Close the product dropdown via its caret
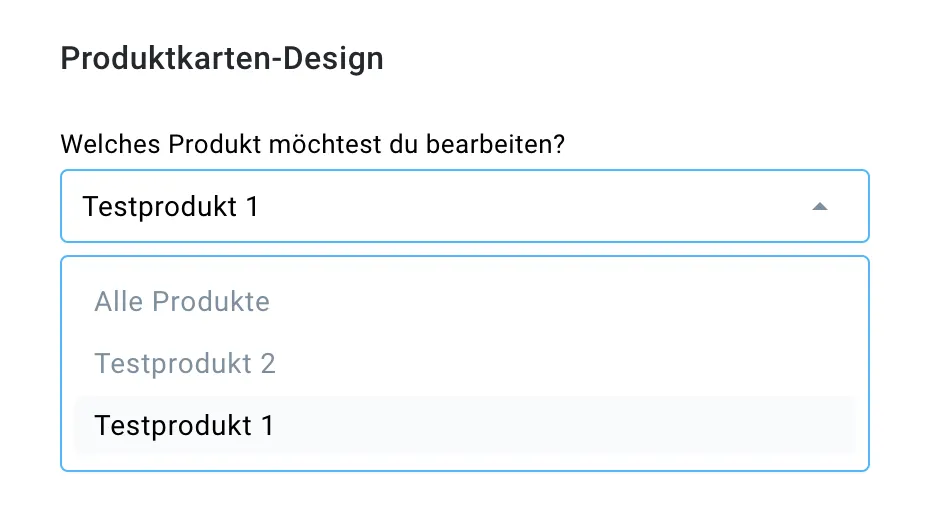The height and width of the screenshot is (514, 926). pyautogui.click(x=819, y=206)
